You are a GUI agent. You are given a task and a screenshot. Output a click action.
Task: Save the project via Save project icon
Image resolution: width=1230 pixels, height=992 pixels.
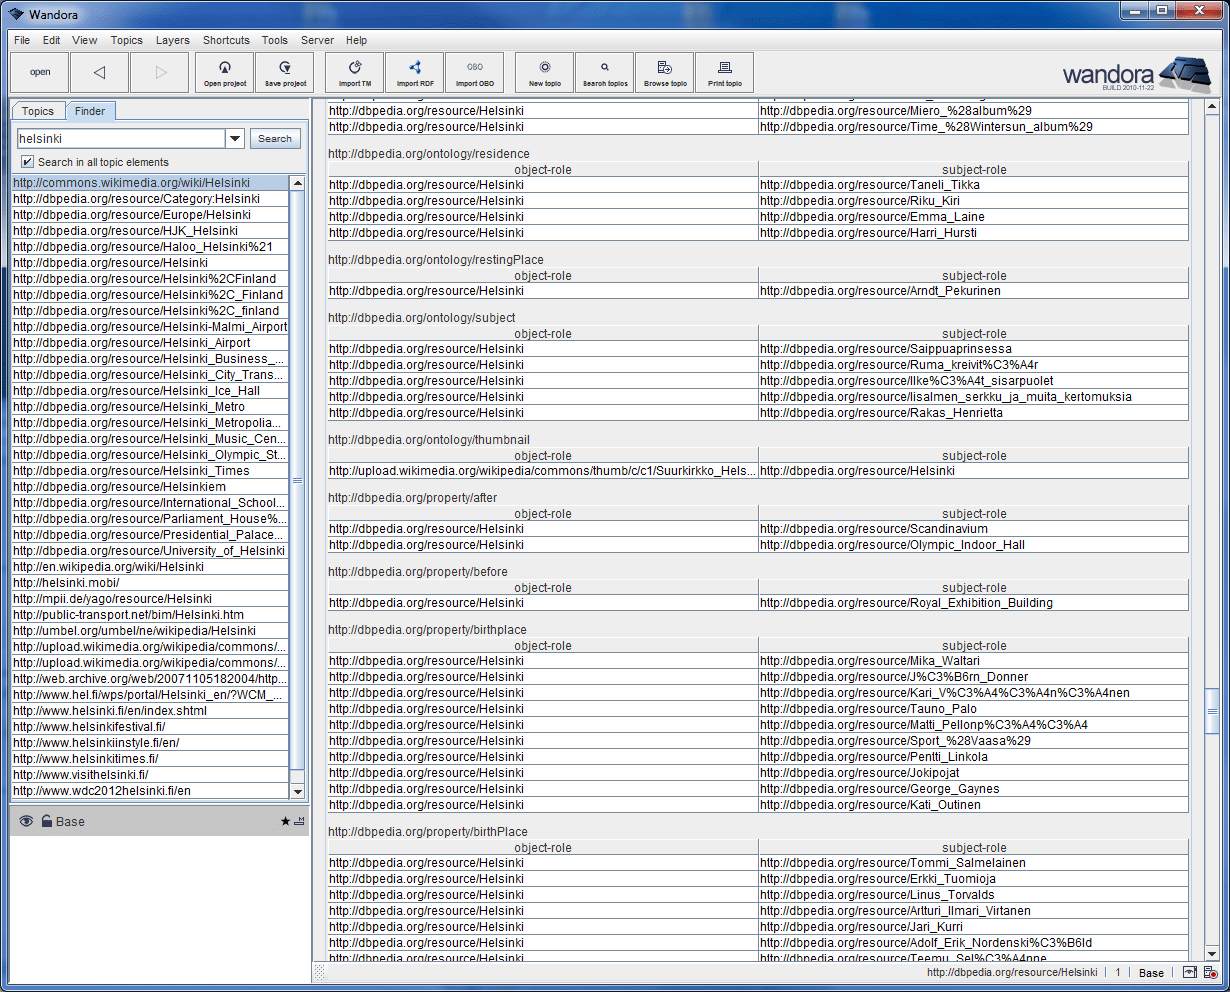(x=284, y=72)
